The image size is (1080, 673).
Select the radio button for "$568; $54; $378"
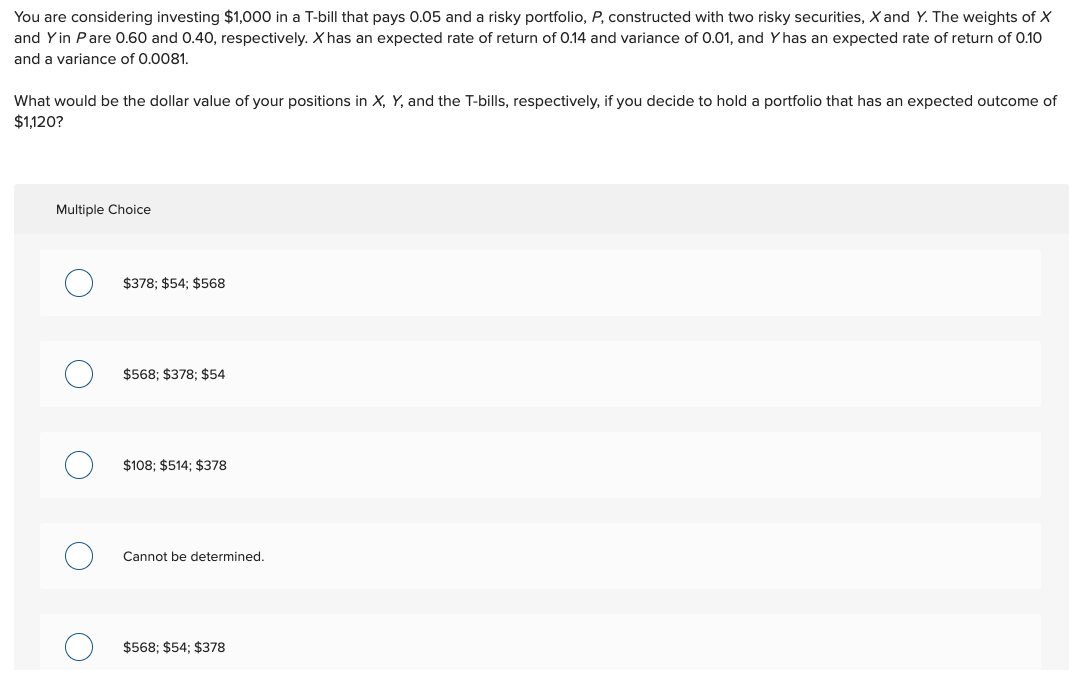pyautogui.click(x=79, y=647)
